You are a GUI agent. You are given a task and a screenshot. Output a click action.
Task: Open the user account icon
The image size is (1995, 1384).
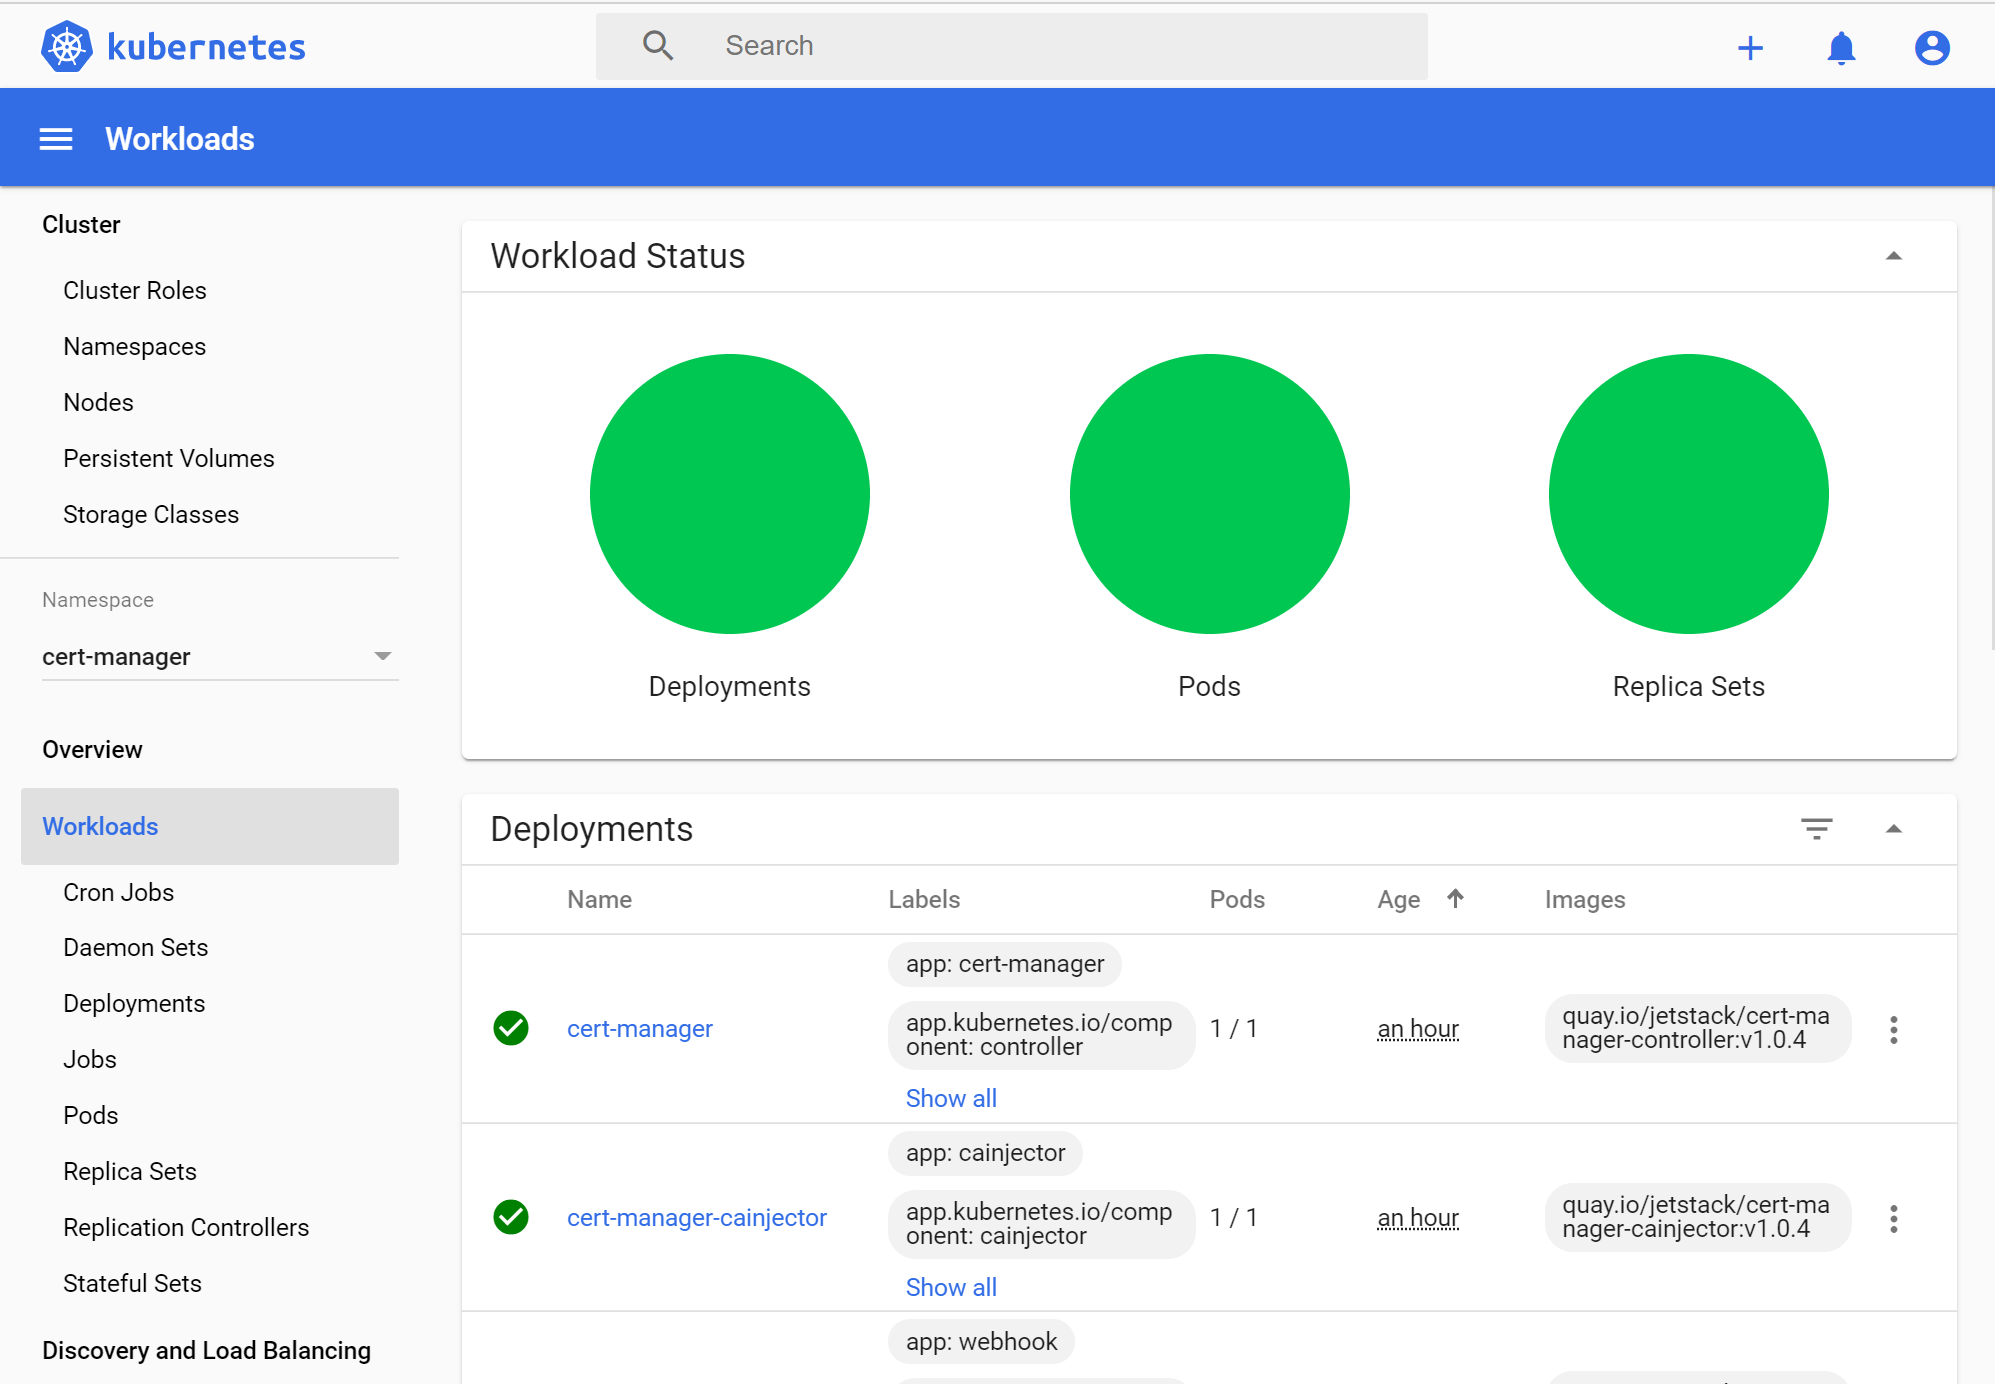point(1930,47)
